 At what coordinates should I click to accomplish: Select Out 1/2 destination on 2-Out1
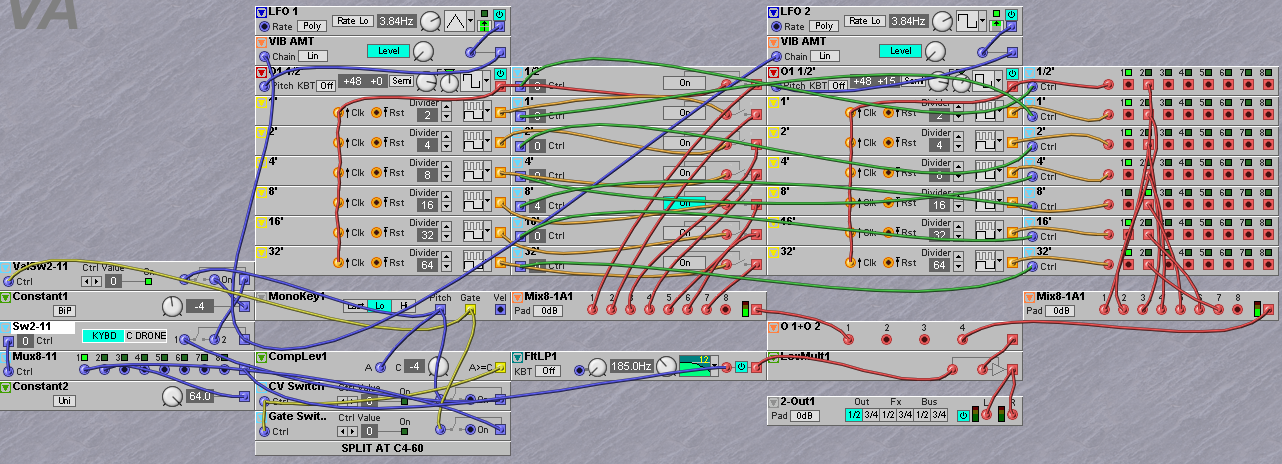tap(854, 415)
